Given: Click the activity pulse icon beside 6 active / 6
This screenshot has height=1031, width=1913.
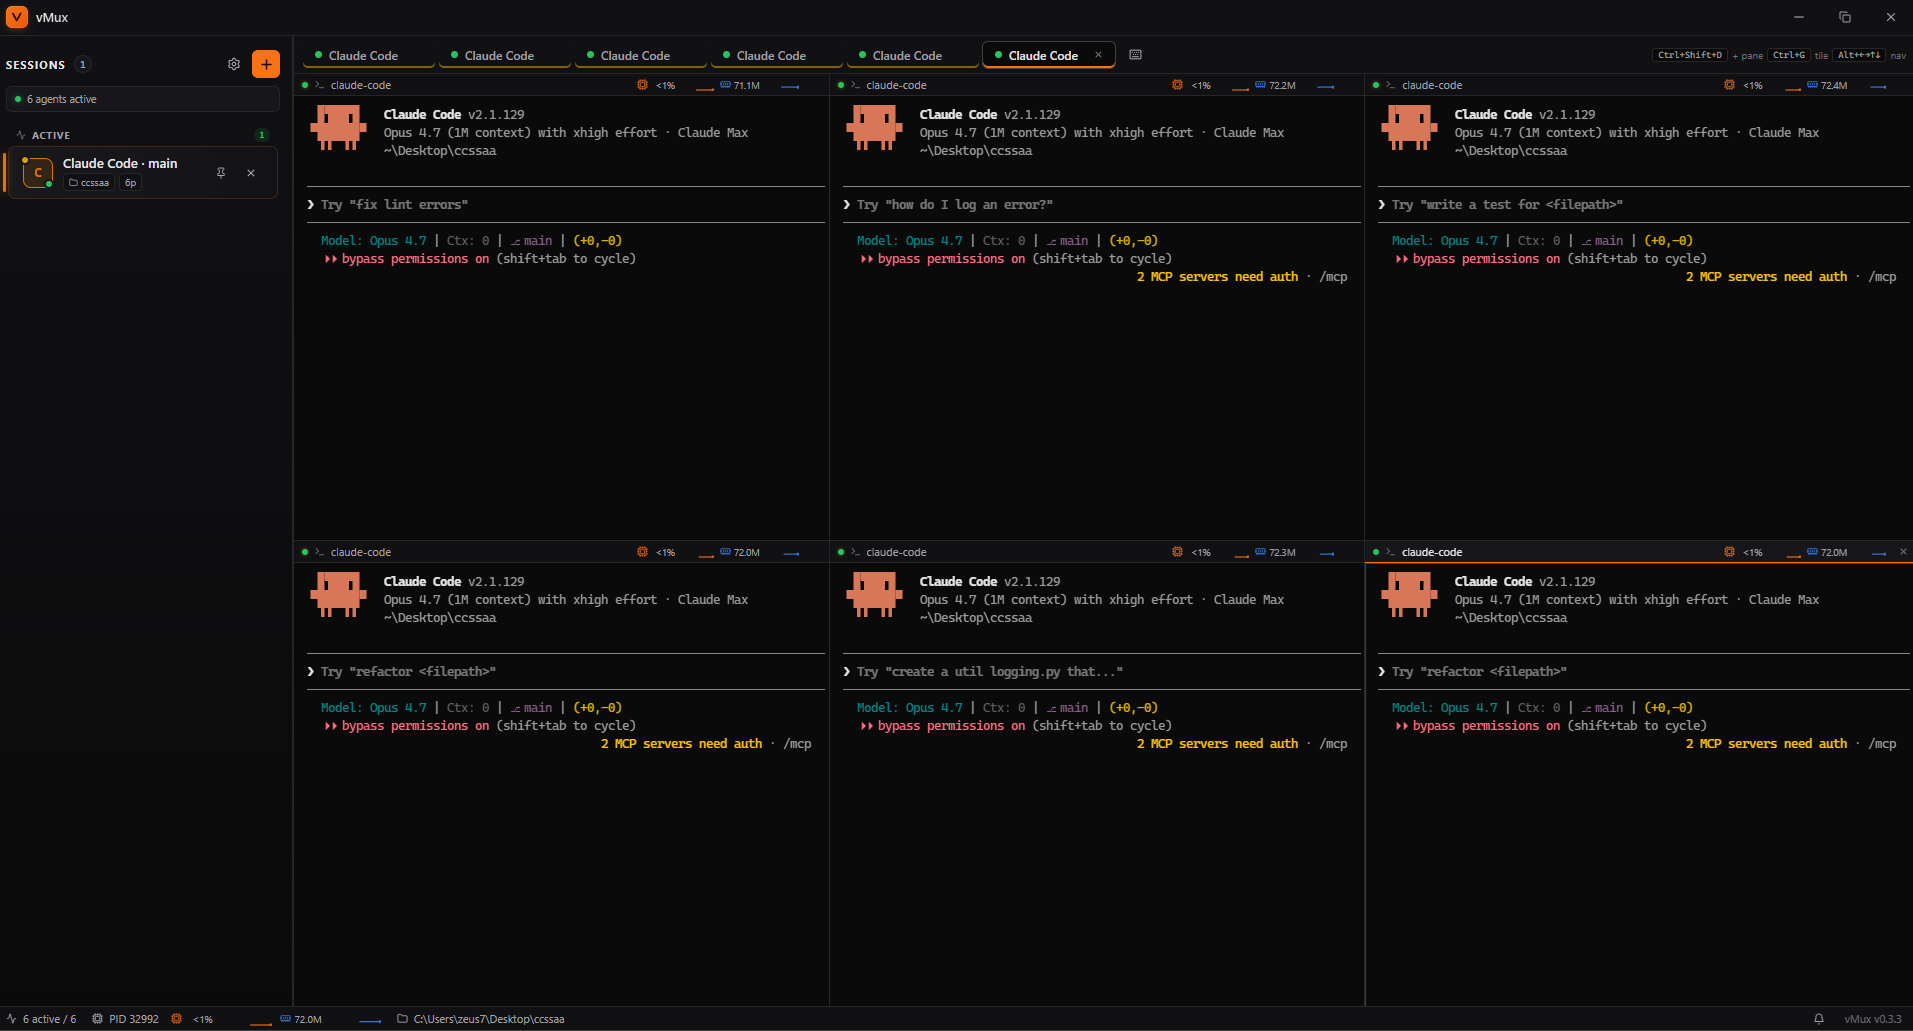Looking at the screenshot, I should (x=12, y=1019).
